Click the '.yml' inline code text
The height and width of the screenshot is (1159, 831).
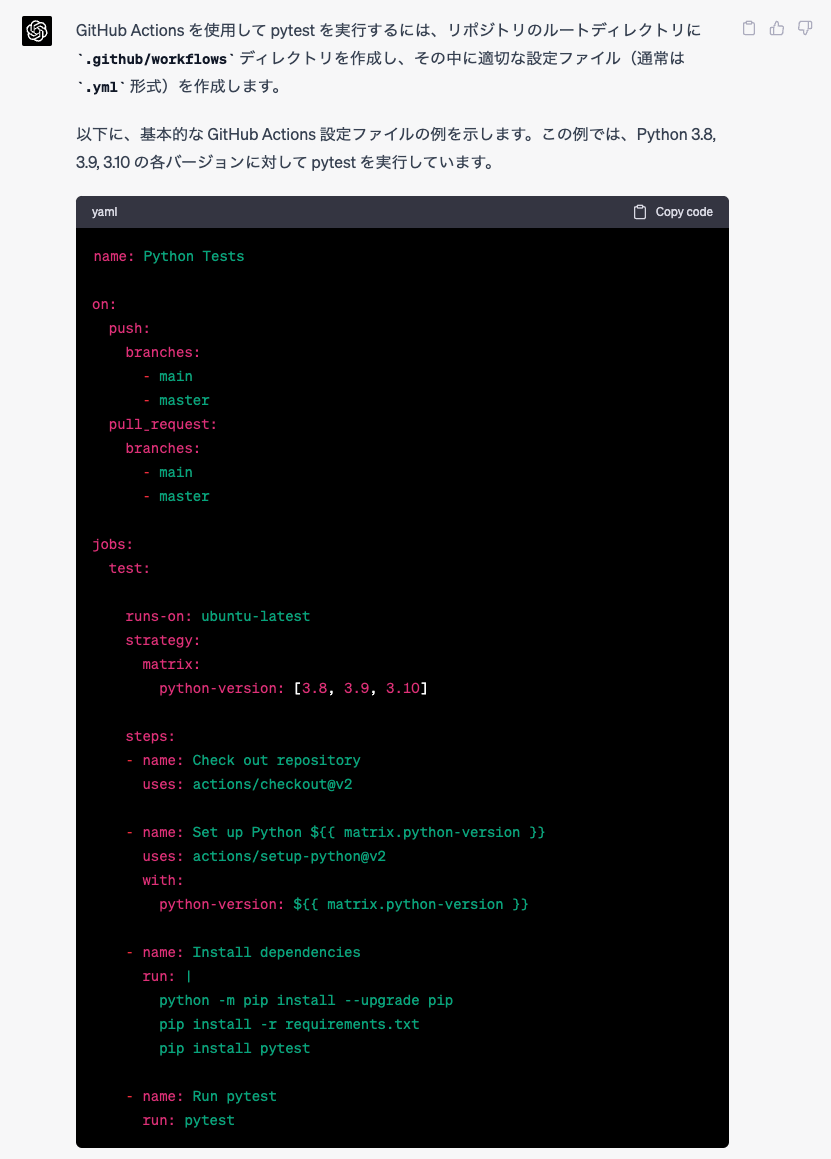point(101,86)
